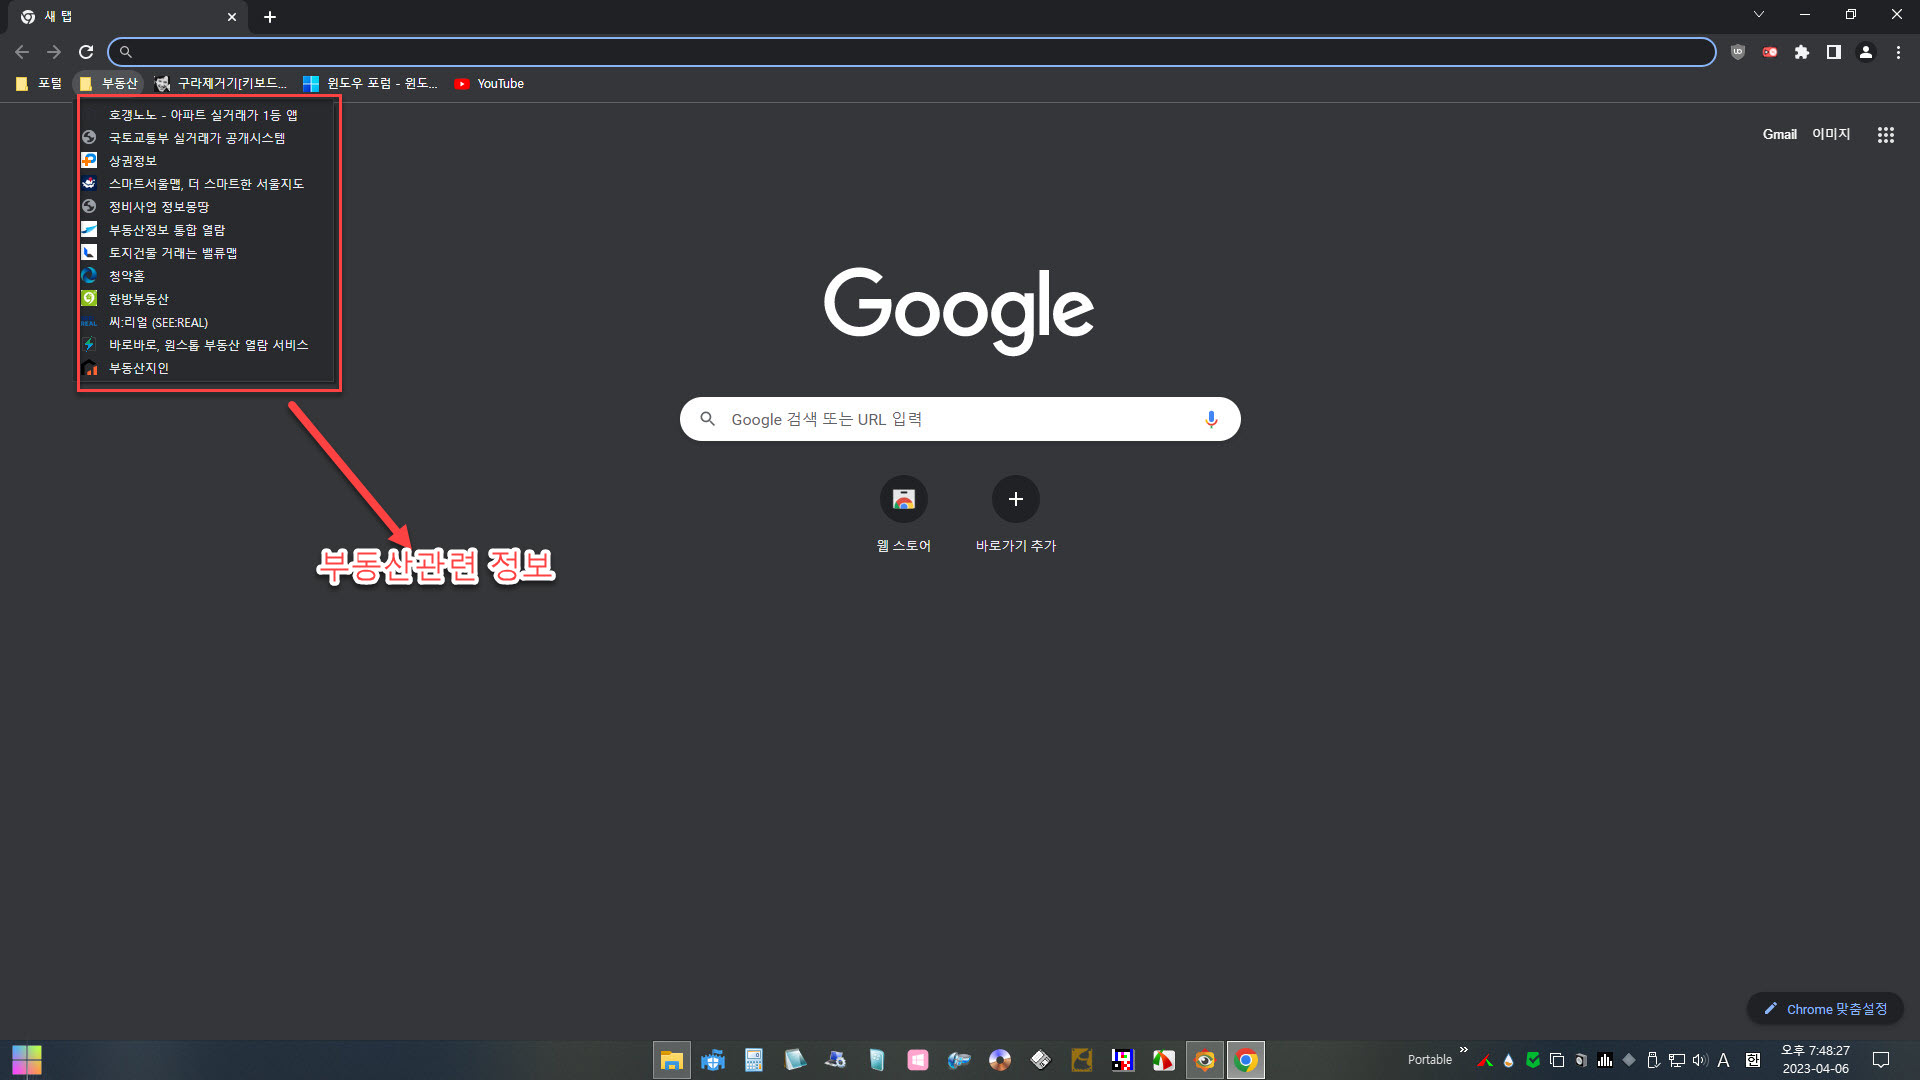Open the pink Windows logo taskbar app
Screen dimensions: 1920x1080
point(918,1060)
